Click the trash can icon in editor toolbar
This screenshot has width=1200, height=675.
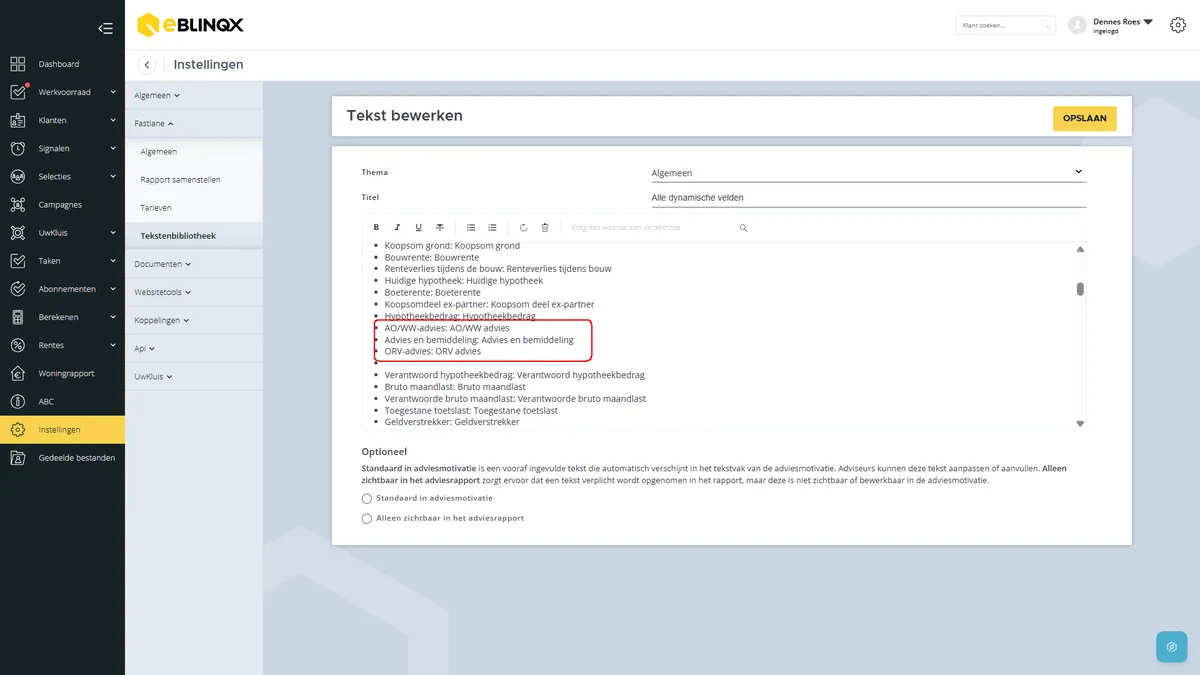click(544, 228)
